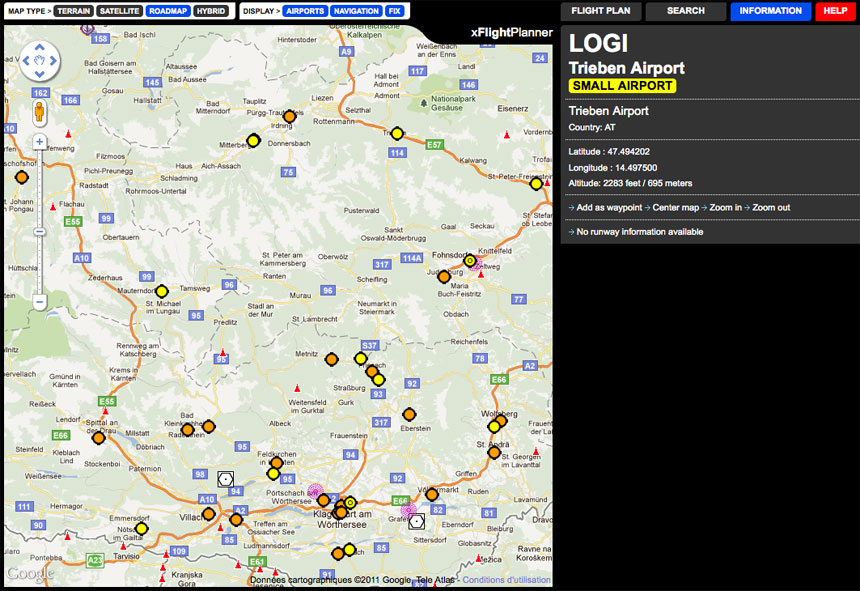Open the Information tab
This screenshot has width=860, height=591.
[x=770, y=11]
